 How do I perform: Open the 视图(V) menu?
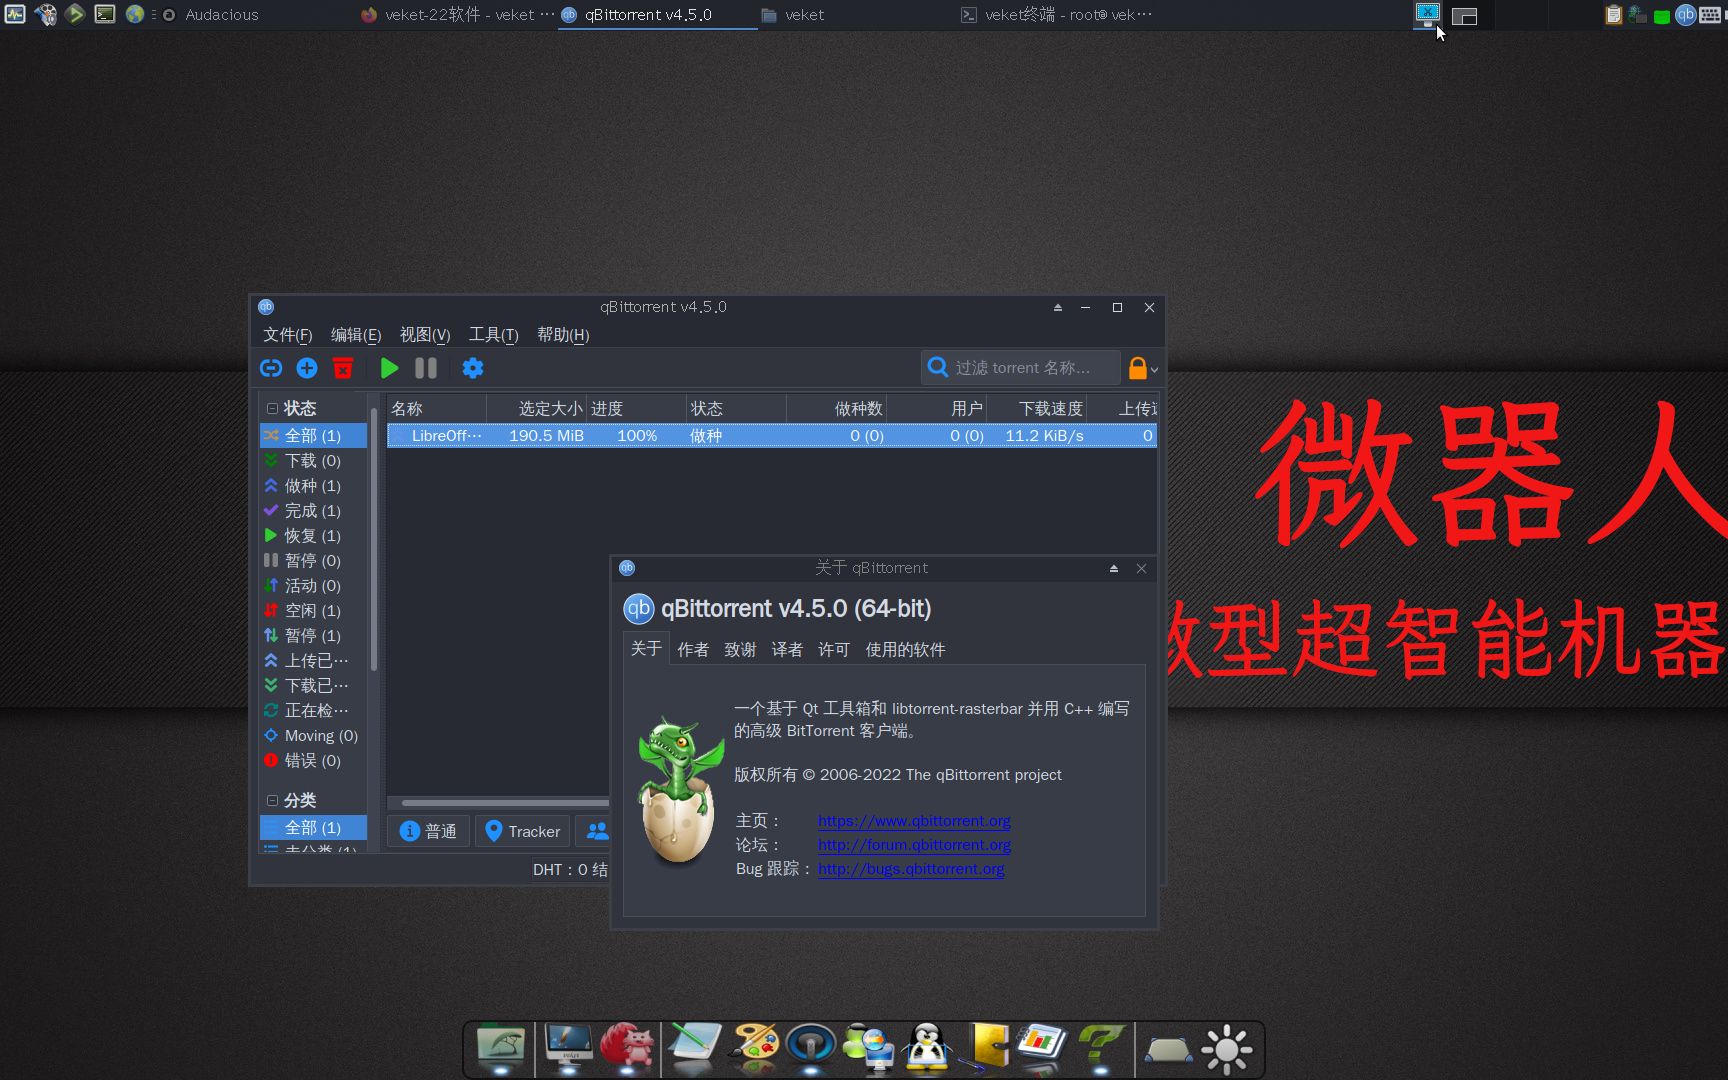[x=425, y=335]
